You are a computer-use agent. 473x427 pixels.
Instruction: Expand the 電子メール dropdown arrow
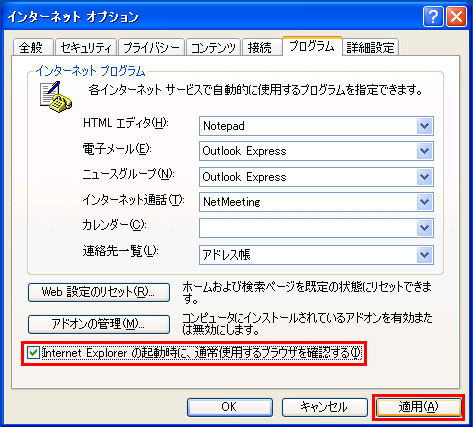[424, 151]
